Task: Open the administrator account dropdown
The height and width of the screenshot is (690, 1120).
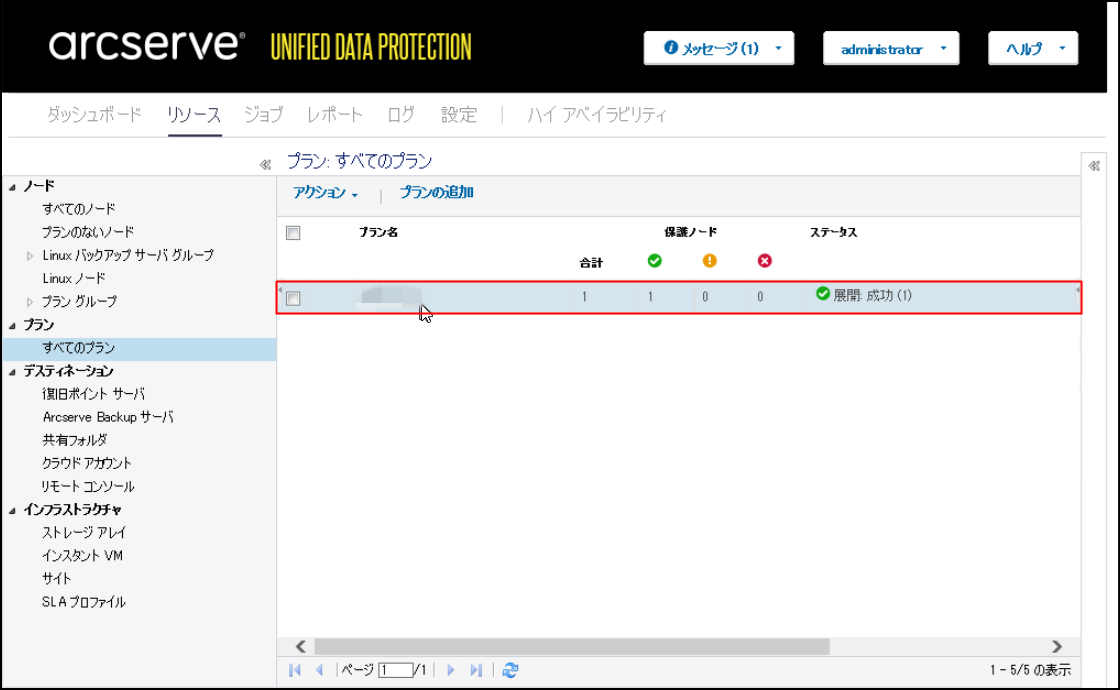Action: pos(891,49)
